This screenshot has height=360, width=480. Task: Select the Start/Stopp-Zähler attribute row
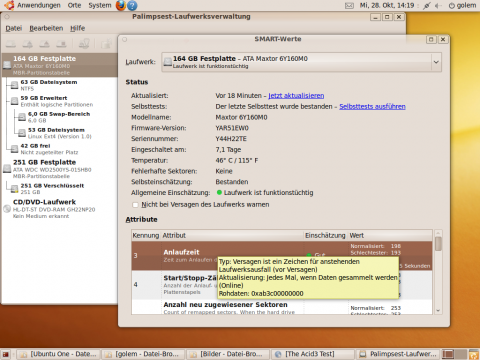[x=282, y=285]
